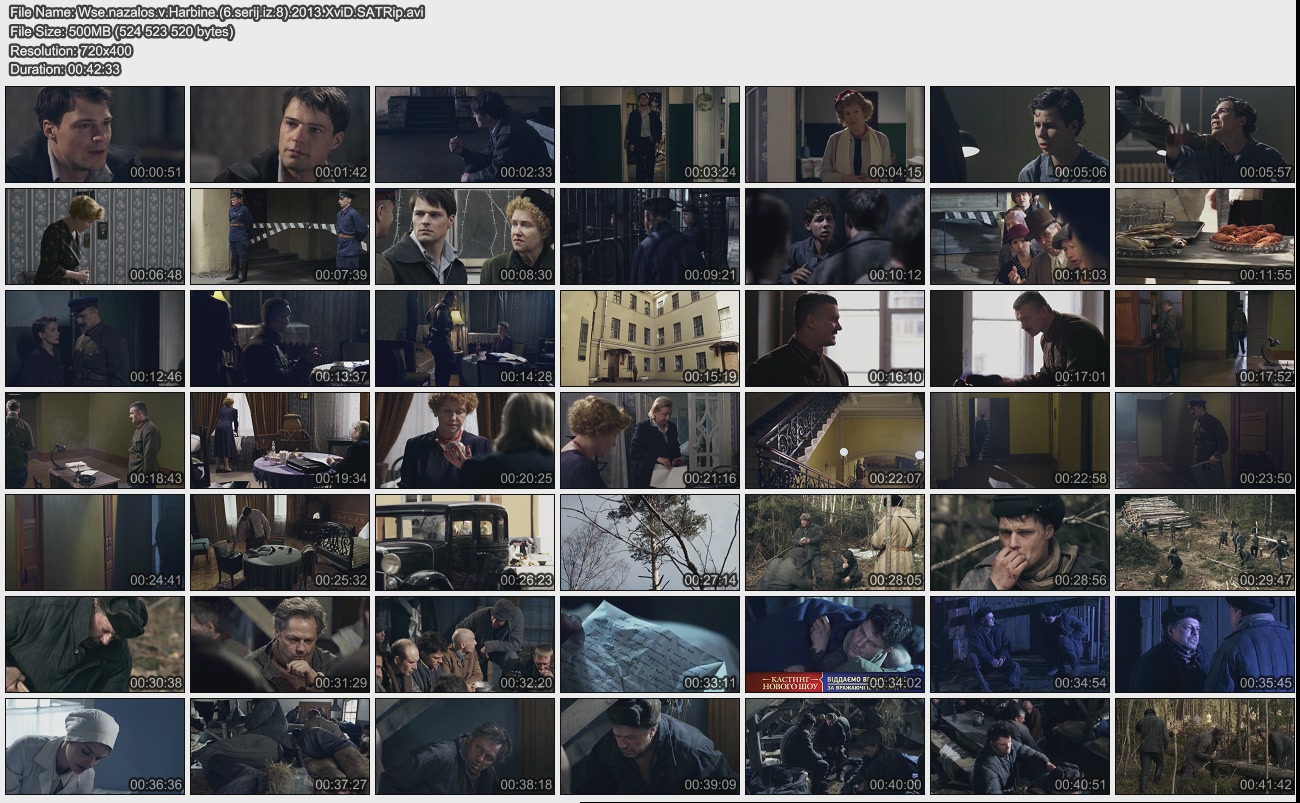
Task: Click the Resolution 720x400 text
Action: 71,50
